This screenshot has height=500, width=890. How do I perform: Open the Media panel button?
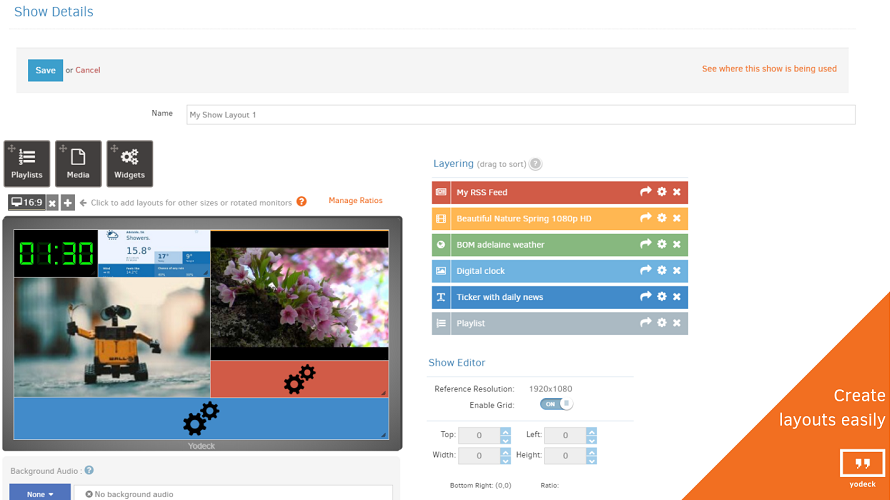click(x=78, y=163)
